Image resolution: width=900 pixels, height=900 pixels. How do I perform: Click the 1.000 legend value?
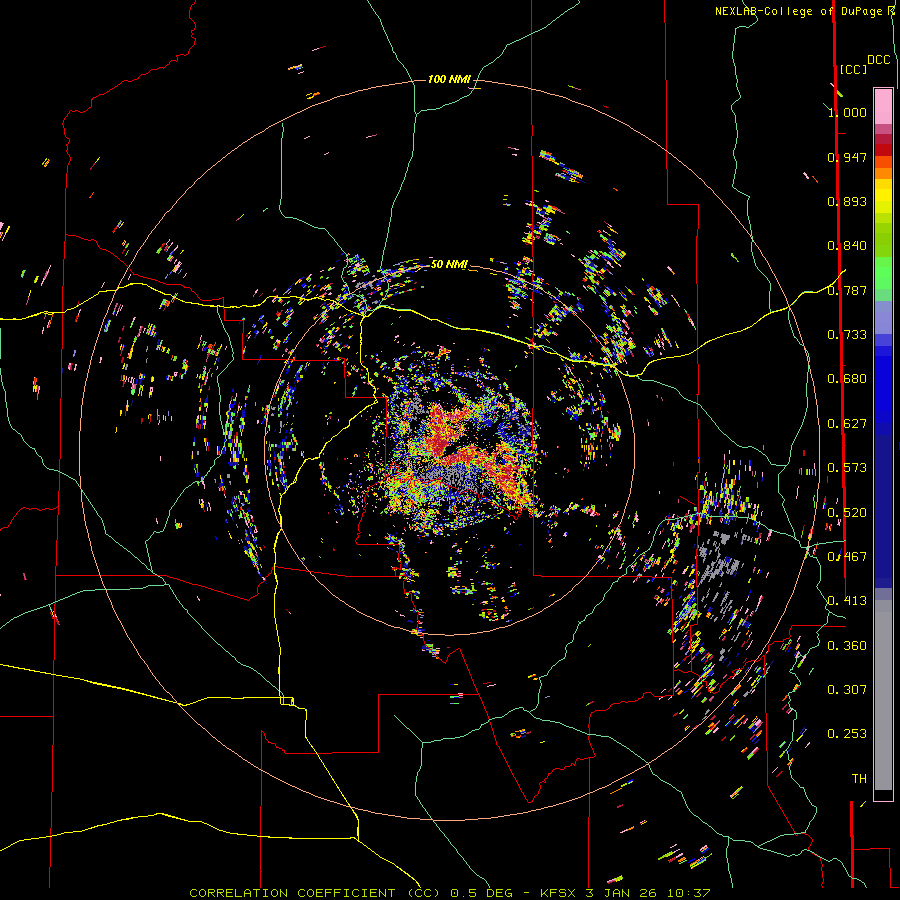point(847,112)
